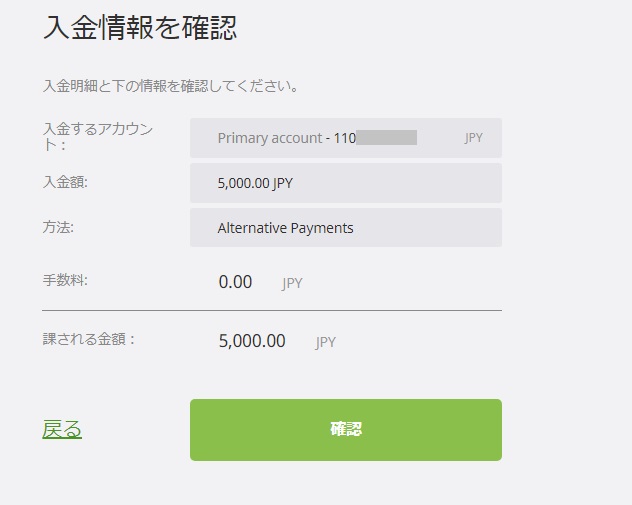
Task: Click the 手数料 fee label
Action: pos(65,281)
